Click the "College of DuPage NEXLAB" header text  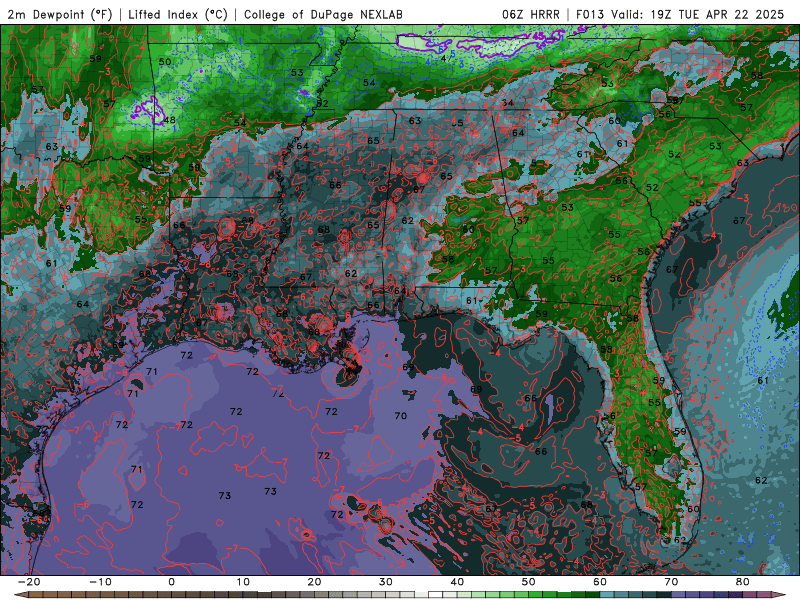(323, 14)
